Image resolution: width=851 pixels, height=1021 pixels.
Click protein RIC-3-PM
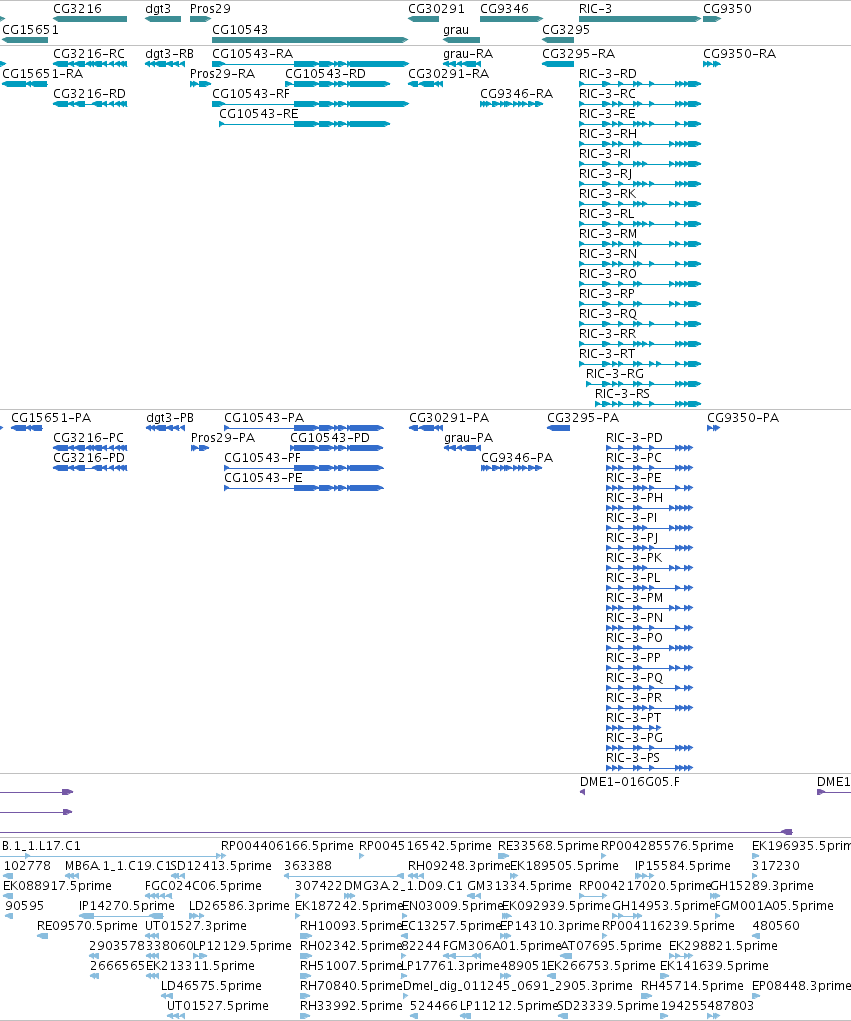pyautogui.click(x=635, y=598)
